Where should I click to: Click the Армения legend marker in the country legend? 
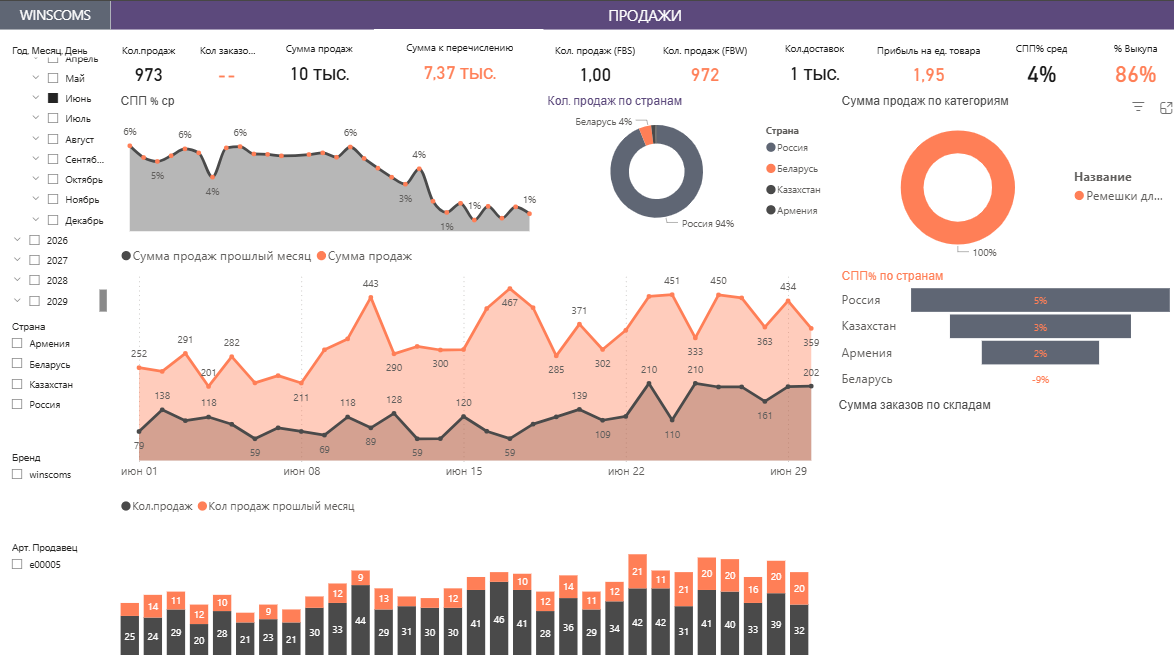(x=770, y=210)
